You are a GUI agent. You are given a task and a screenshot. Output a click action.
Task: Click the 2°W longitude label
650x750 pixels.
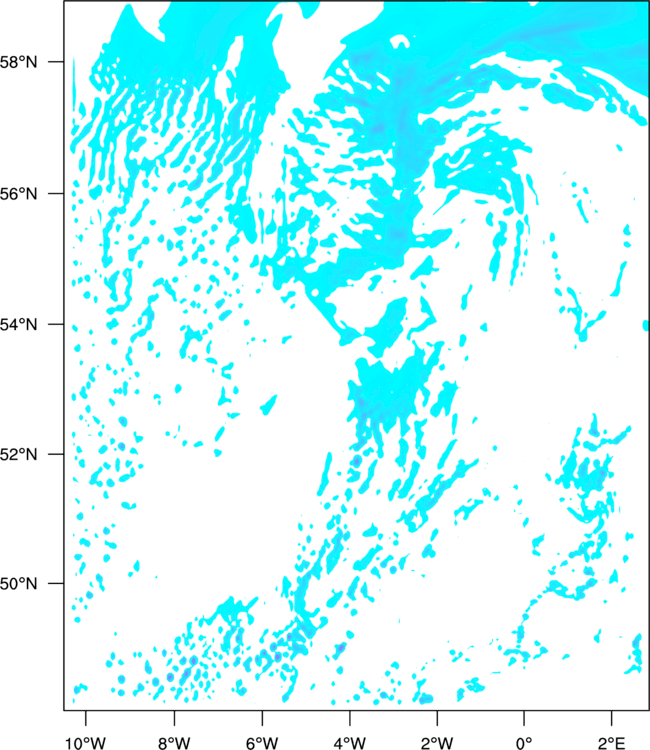[x=437, y=743]
